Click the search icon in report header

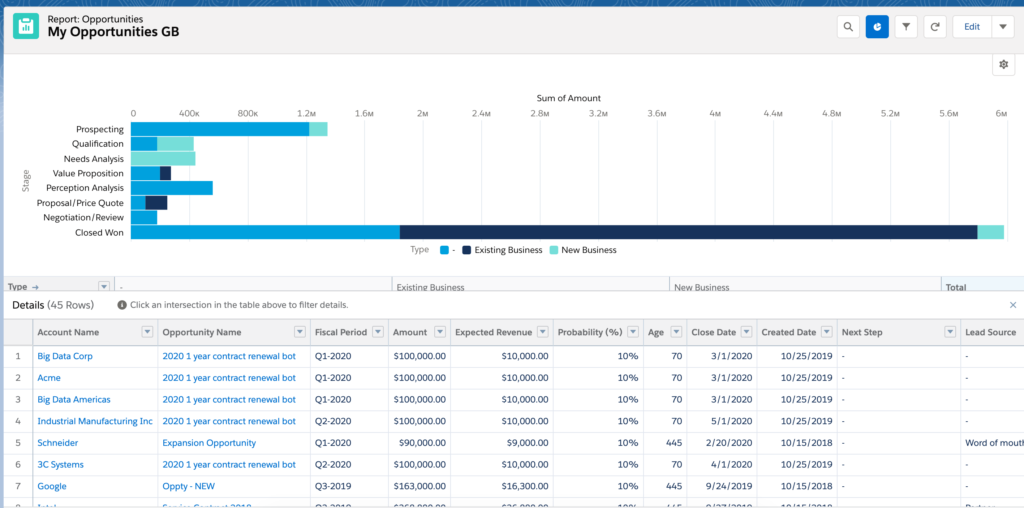click(848, 27)
